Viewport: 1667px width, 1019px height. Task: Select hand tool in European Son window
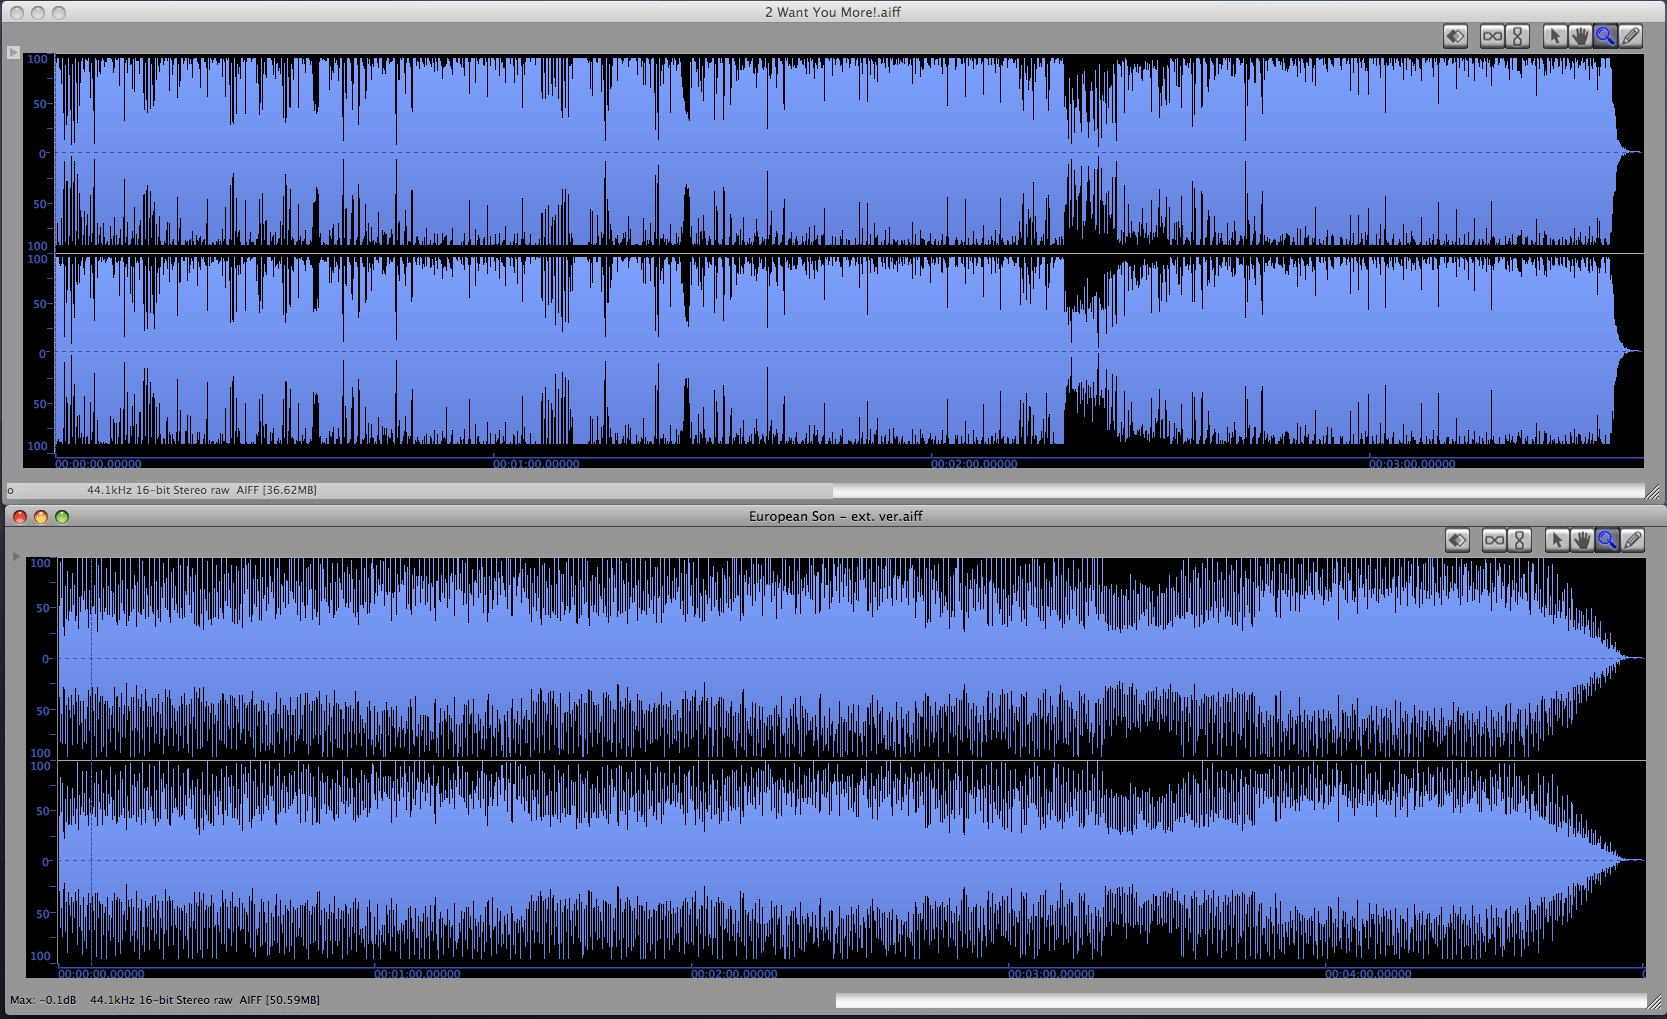[x=1582, y=540]
